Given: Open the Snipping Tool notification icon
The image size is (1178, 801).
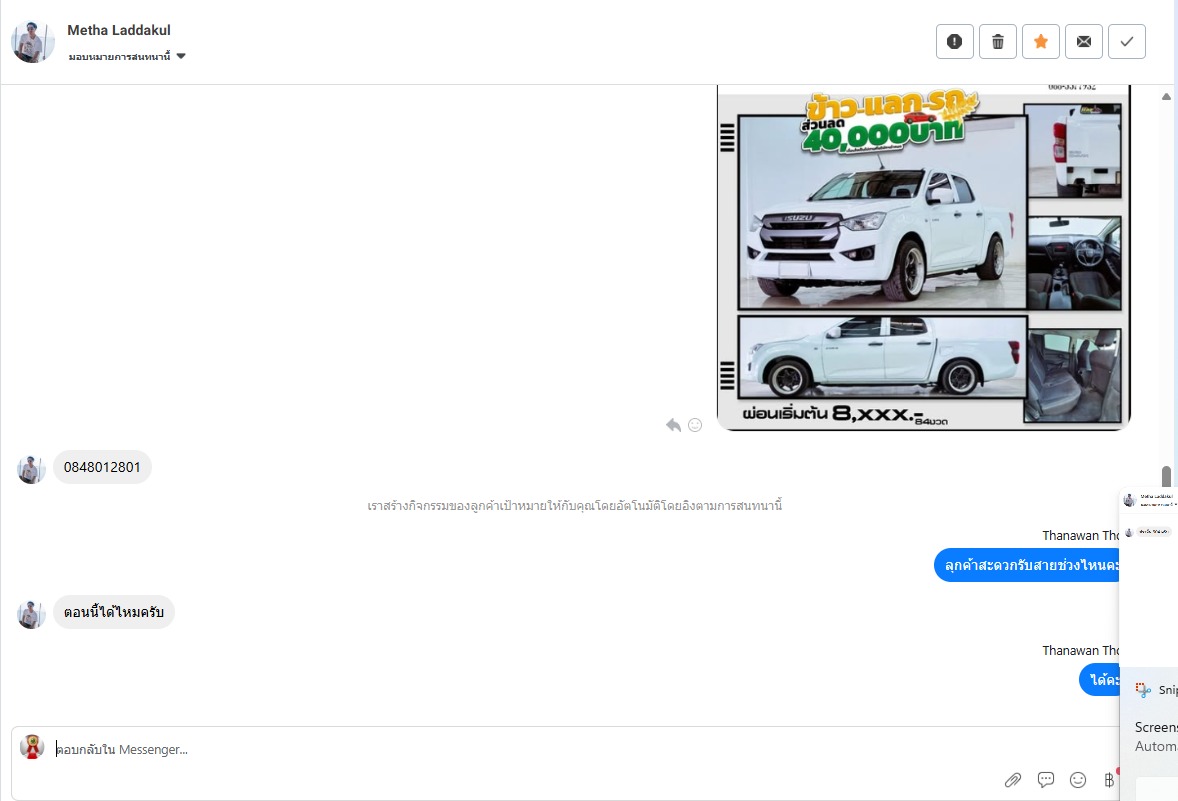Looking at the screenshot, I should pos(1143,690).
